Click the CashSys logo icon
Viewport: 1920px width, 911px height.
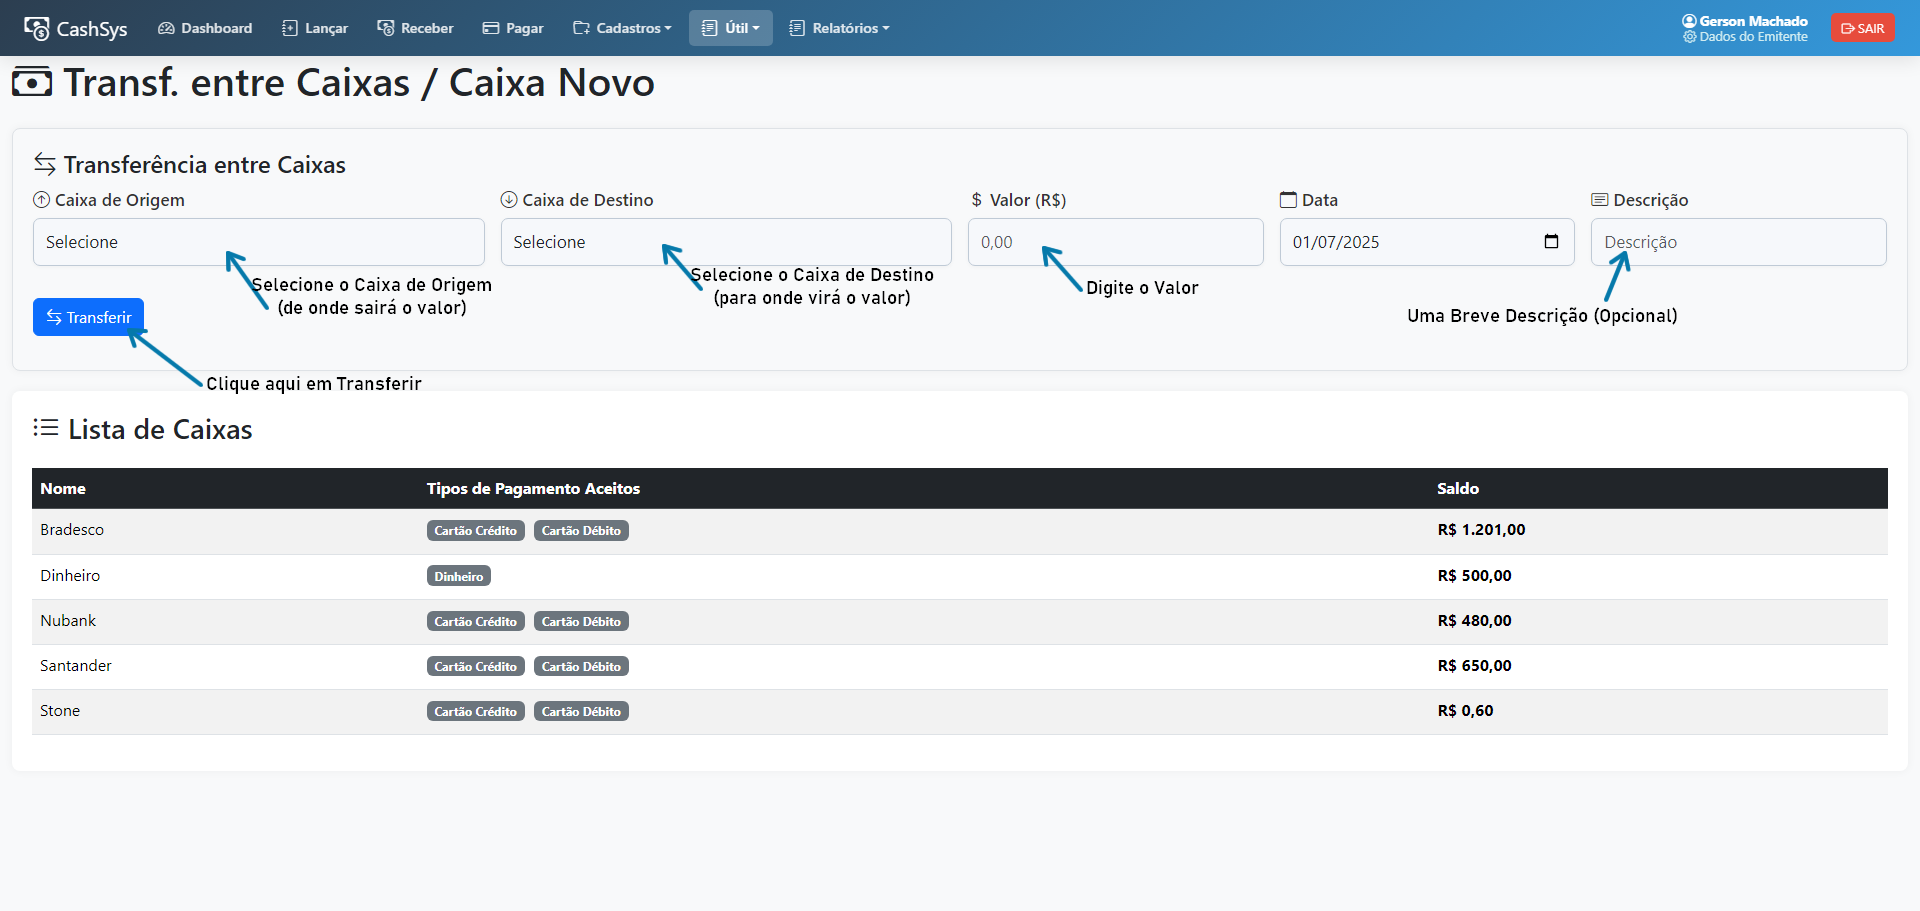click(x=37, y=29)
